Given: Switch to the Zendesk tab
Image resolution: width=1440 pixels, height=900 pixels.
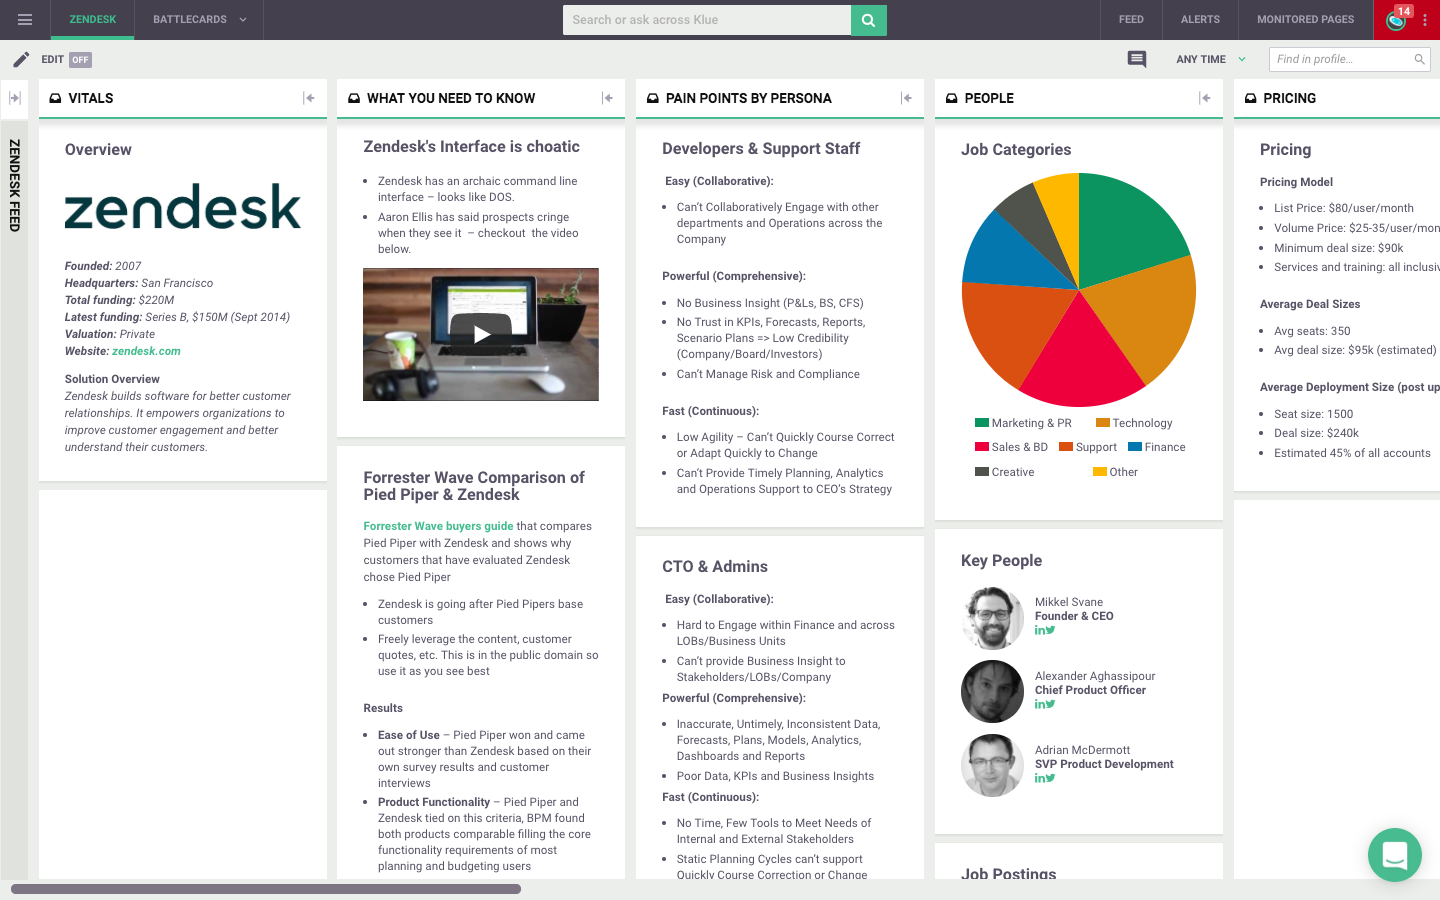Looking at the screenshot, I should point(93,19).
